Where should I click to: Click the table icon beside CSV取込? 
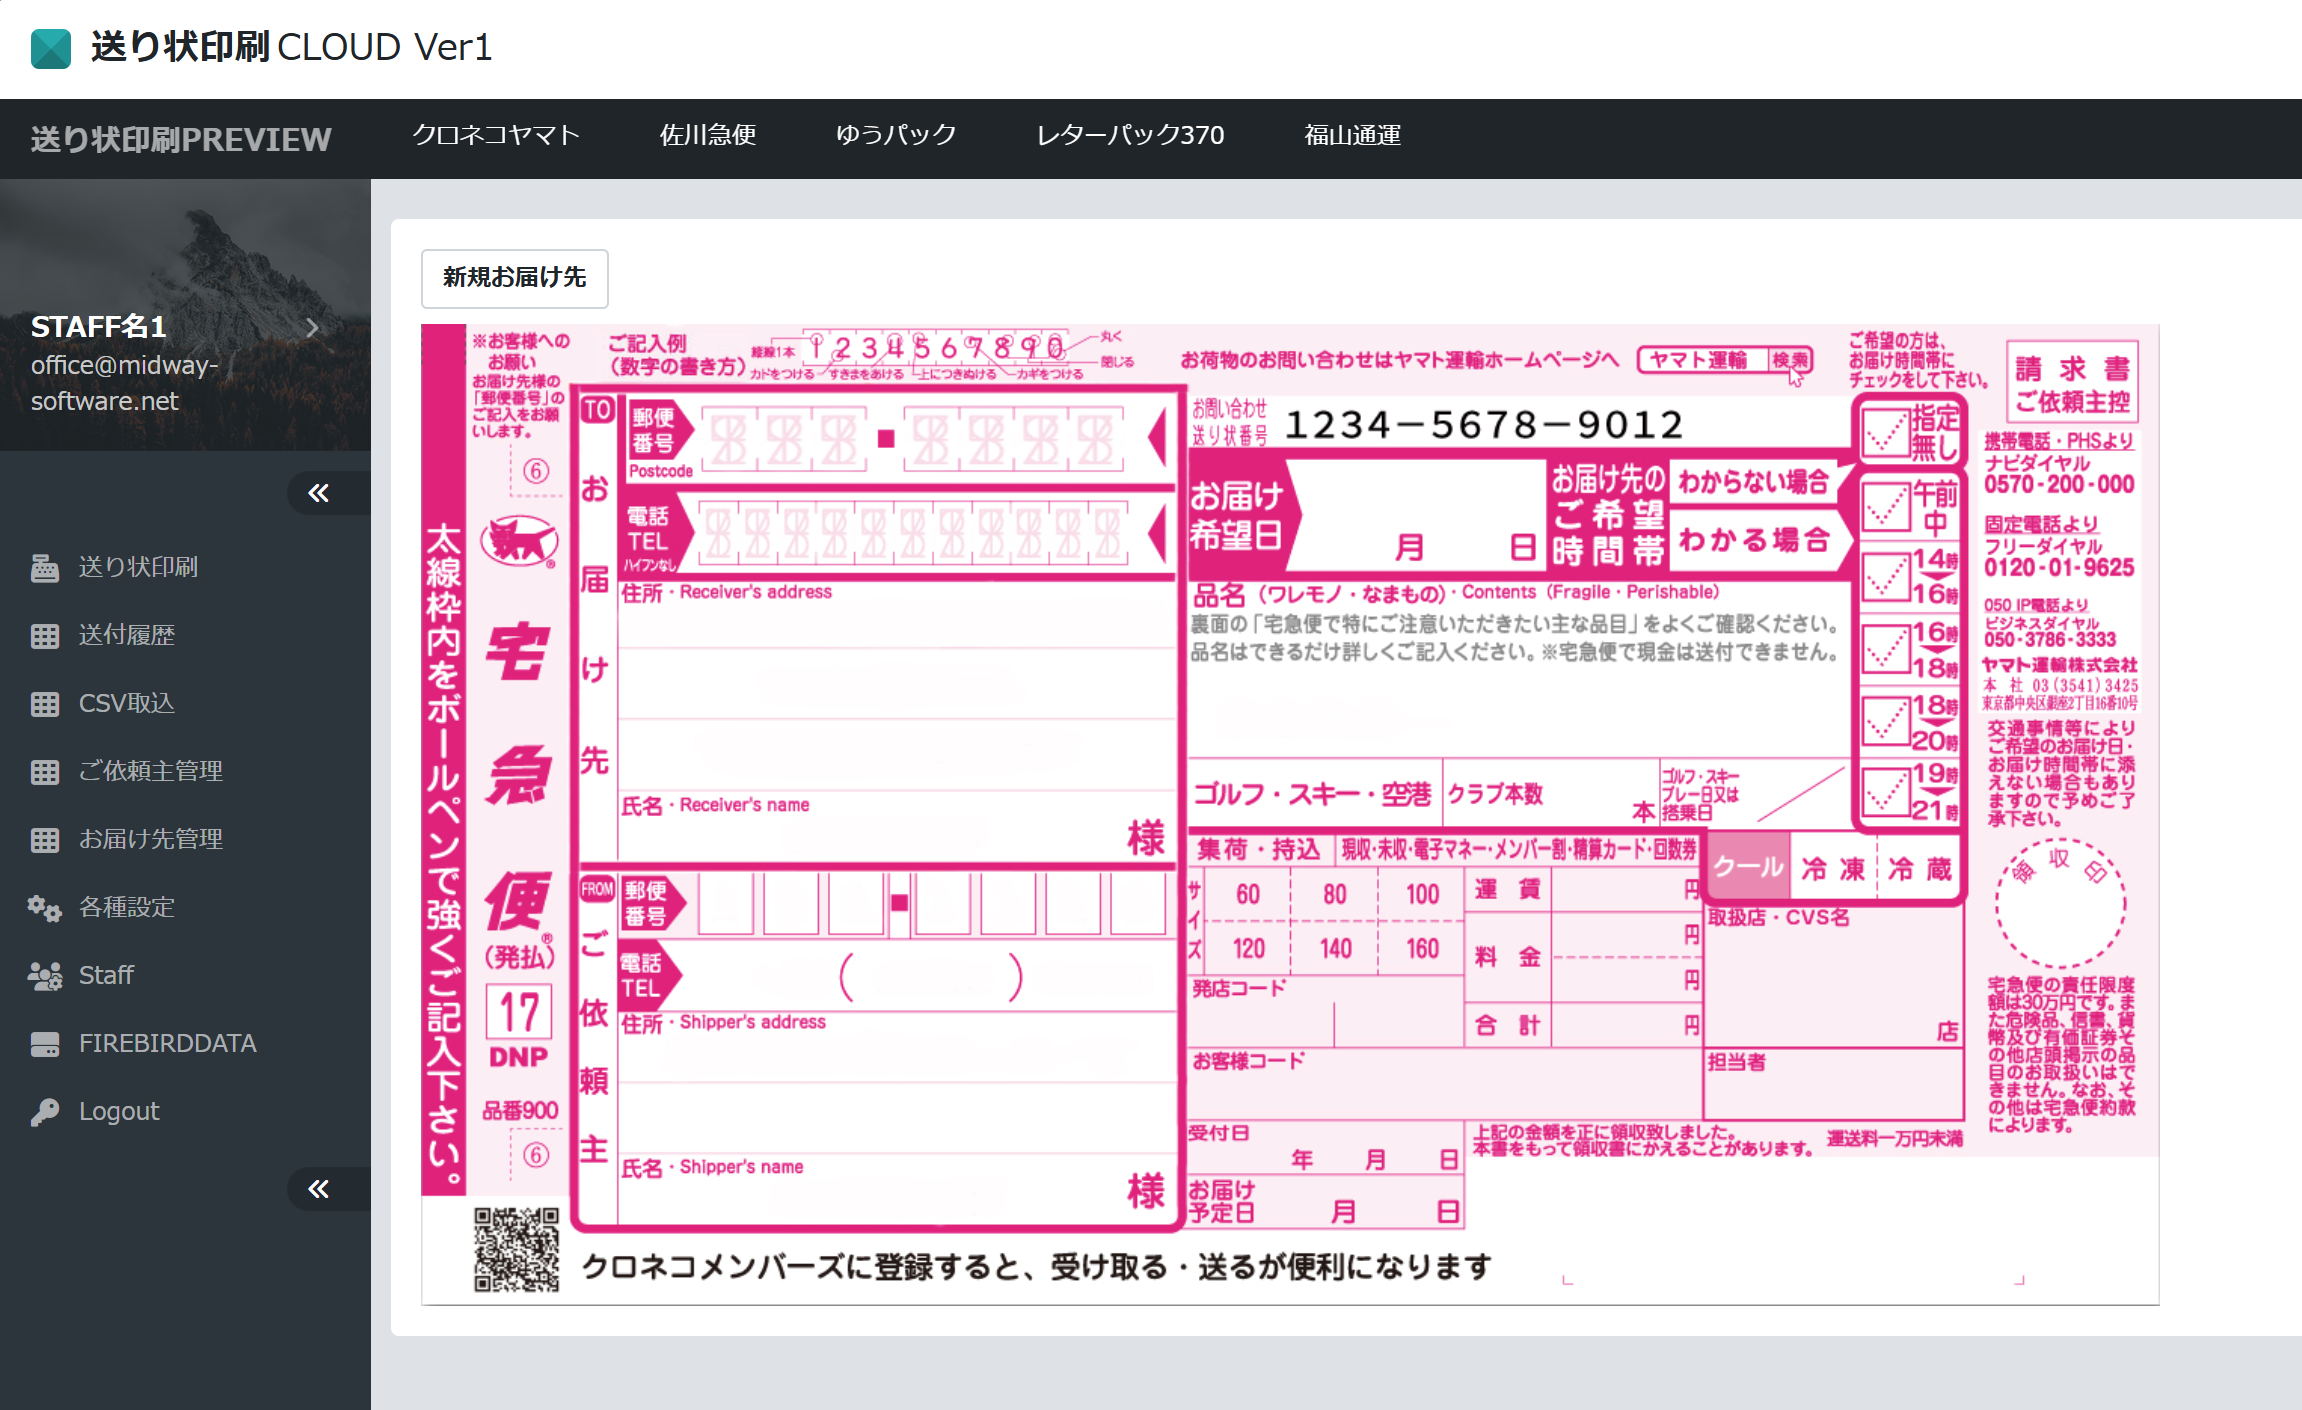pyautogui.click(x=45, y=704)
